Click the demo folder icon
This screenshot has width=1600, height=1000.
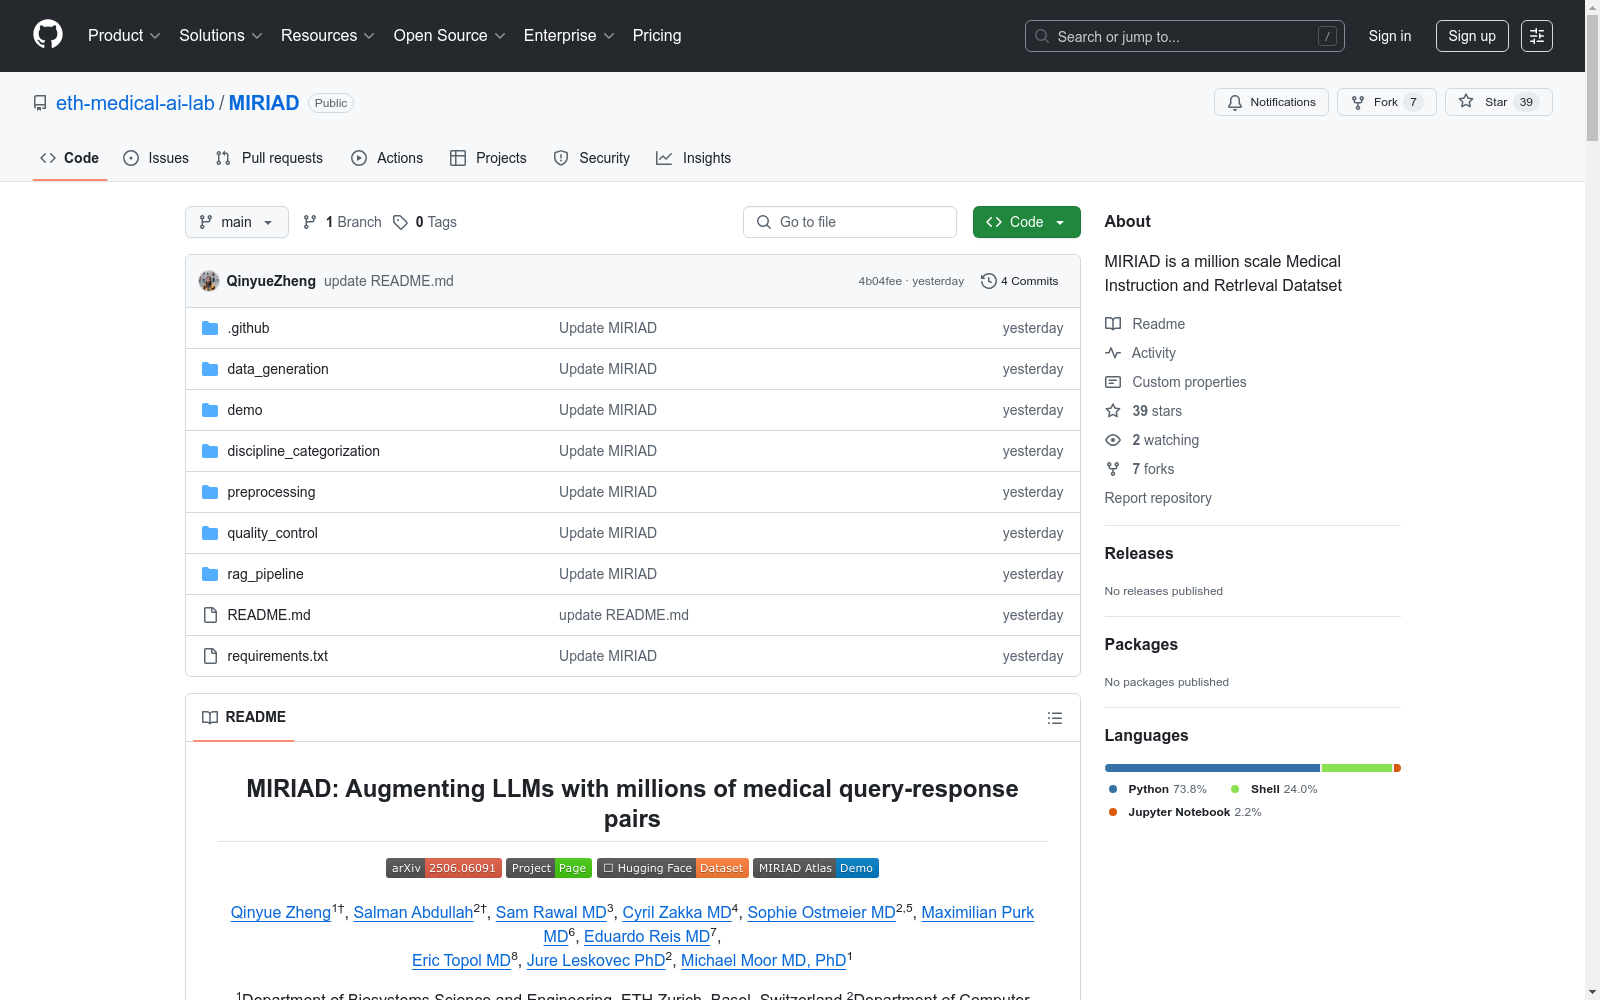click(x=210, y=410)
